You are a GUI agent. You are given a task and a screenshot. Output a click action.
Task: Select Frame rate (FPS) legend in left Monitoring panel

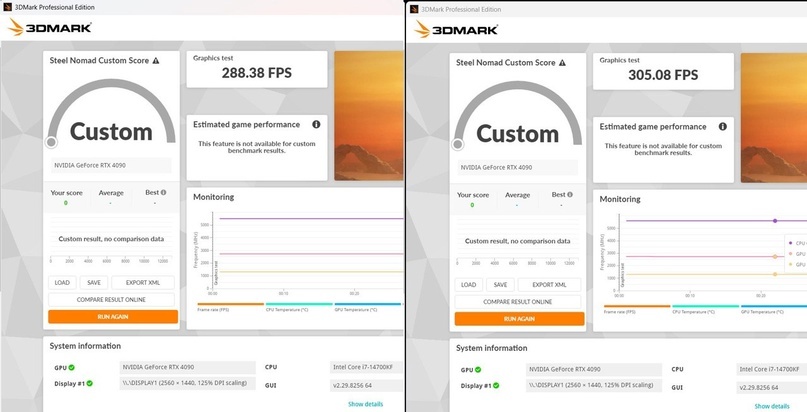click(230, 307)
